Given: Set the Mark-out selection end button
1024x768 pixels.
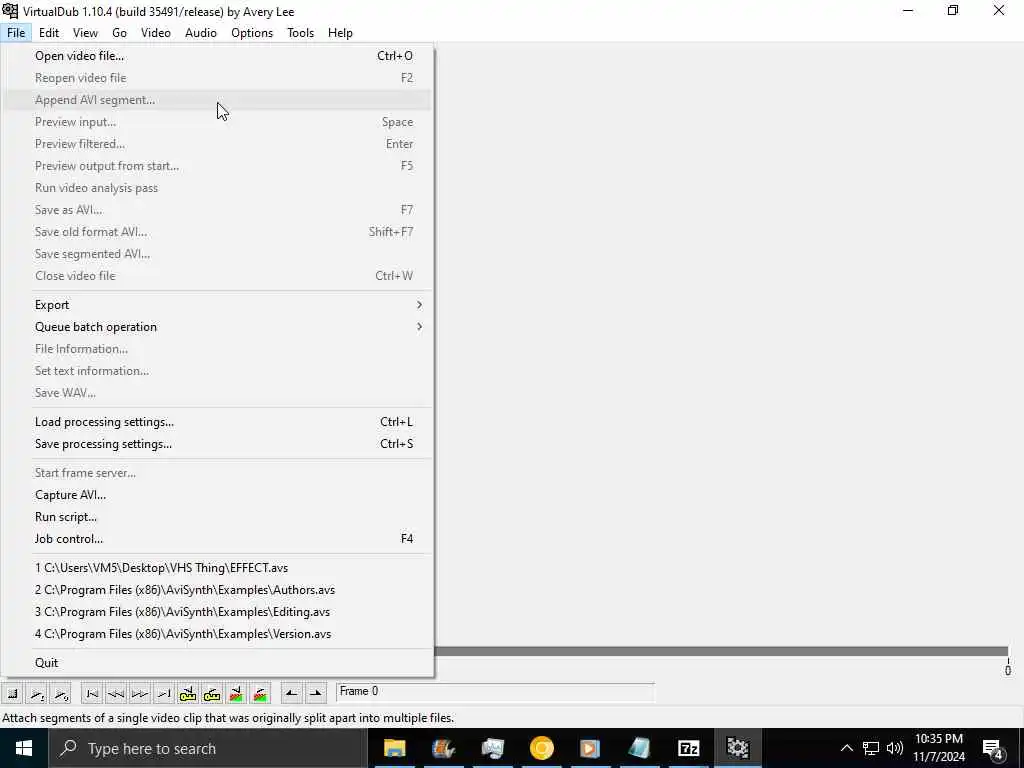Looking at the screenshot, I should (x=315, y=694).
